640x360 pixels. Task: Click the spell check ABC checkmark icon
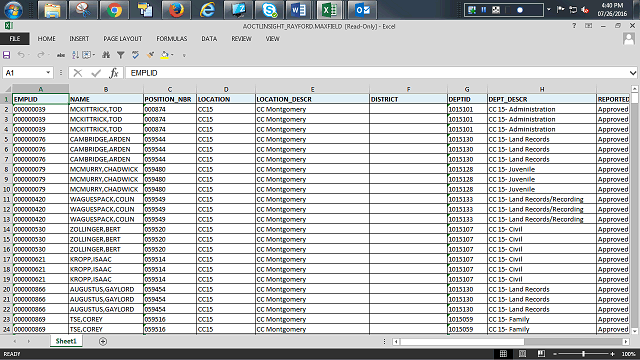pyautogui.click(x=135, y=55)
